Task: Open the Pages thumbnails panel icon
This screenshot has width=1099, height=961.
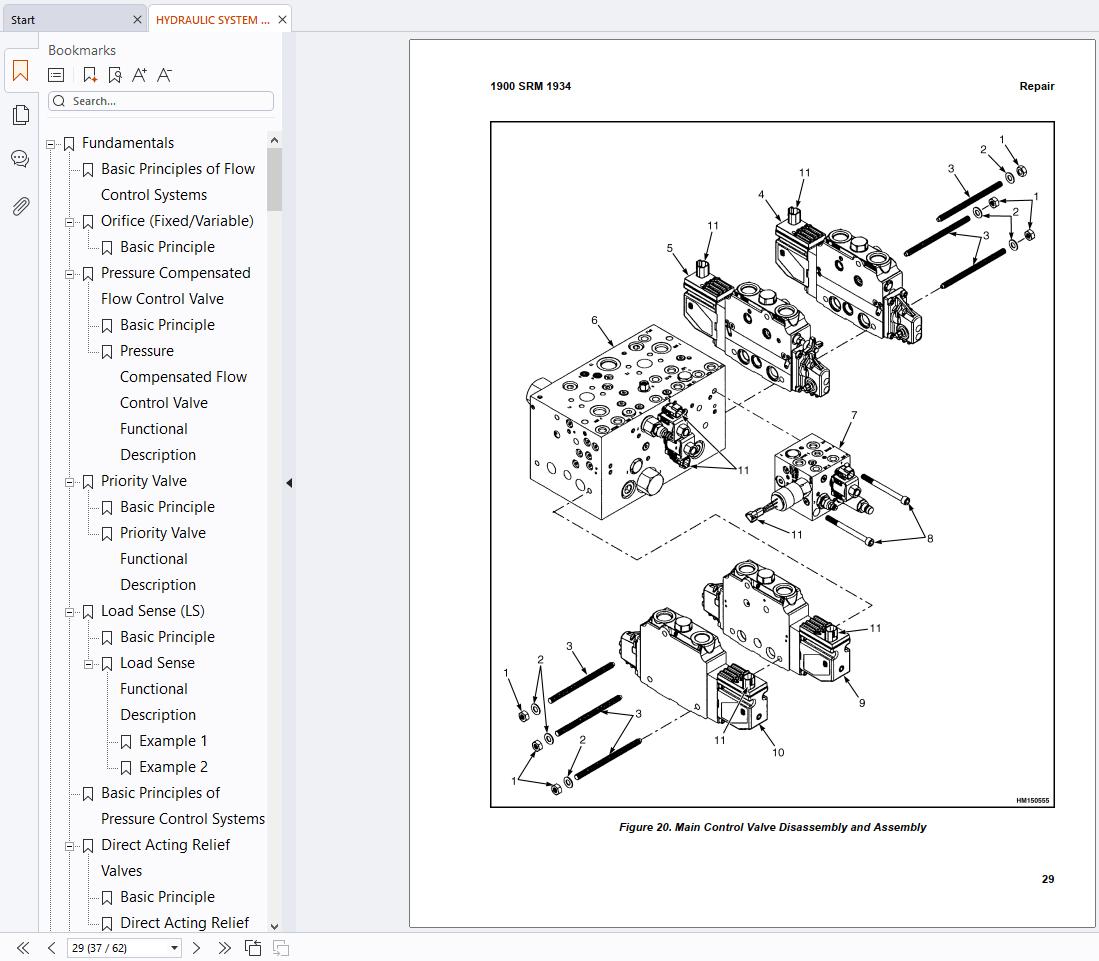Action: pyautogui.click(x=20, y=115)
